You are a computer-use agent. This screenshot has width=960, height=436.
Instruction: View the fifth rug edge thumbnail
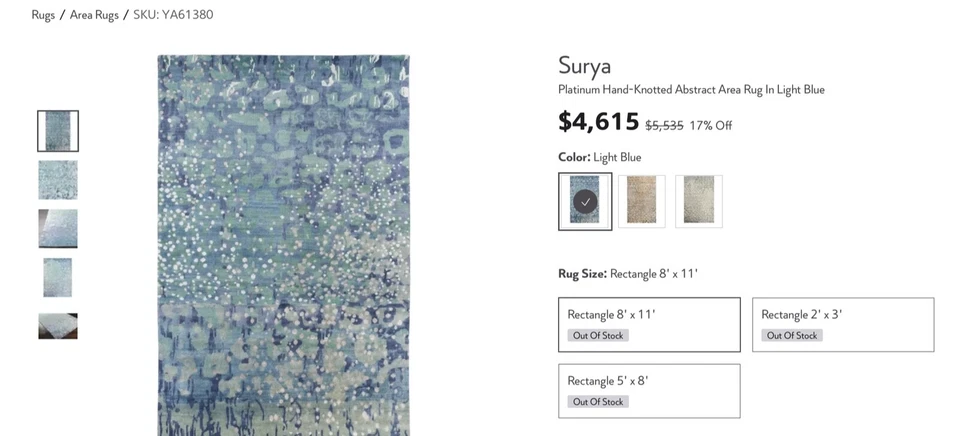click(58, 326)
